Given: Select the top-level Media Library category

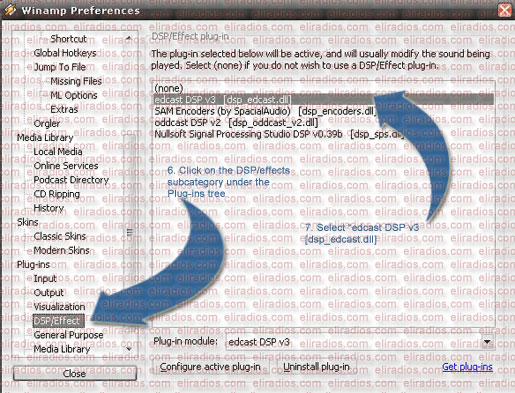Looking at the screenshot, I should pos(45,137).
